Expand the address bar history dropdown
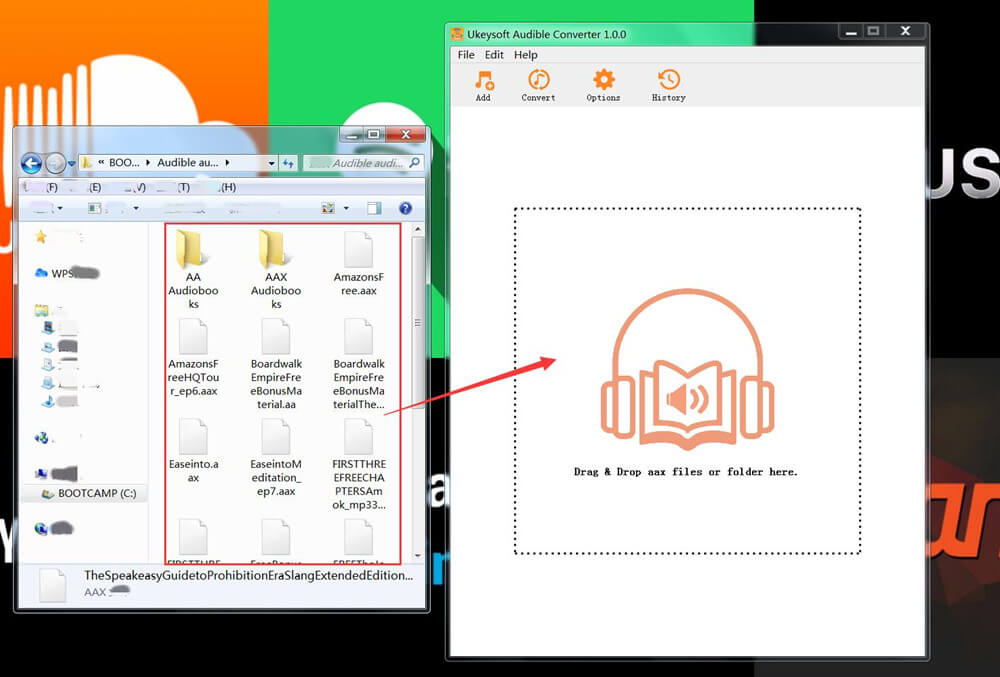 click(271, 163)
